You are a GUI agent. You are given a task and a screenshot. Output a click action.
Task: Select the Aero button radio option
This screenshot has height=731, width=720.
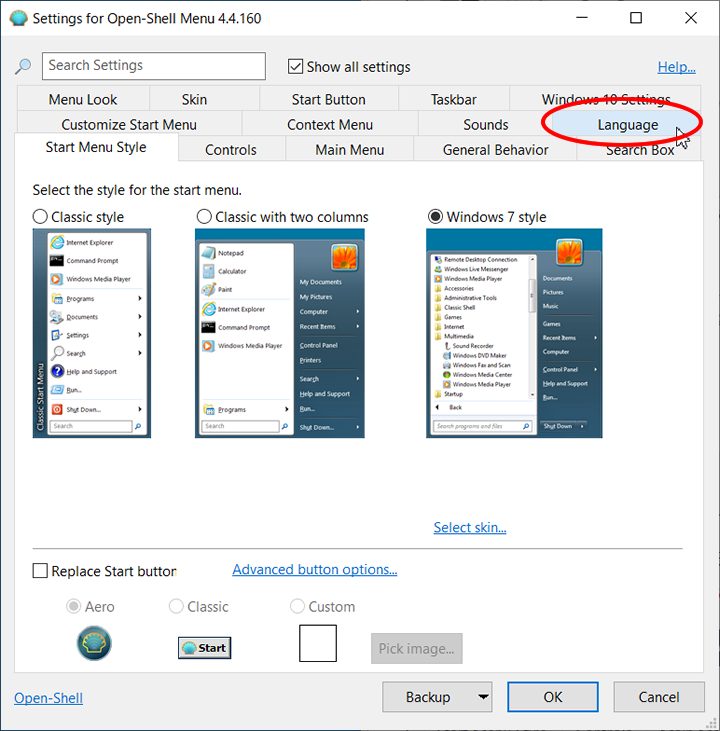(74, 606)
